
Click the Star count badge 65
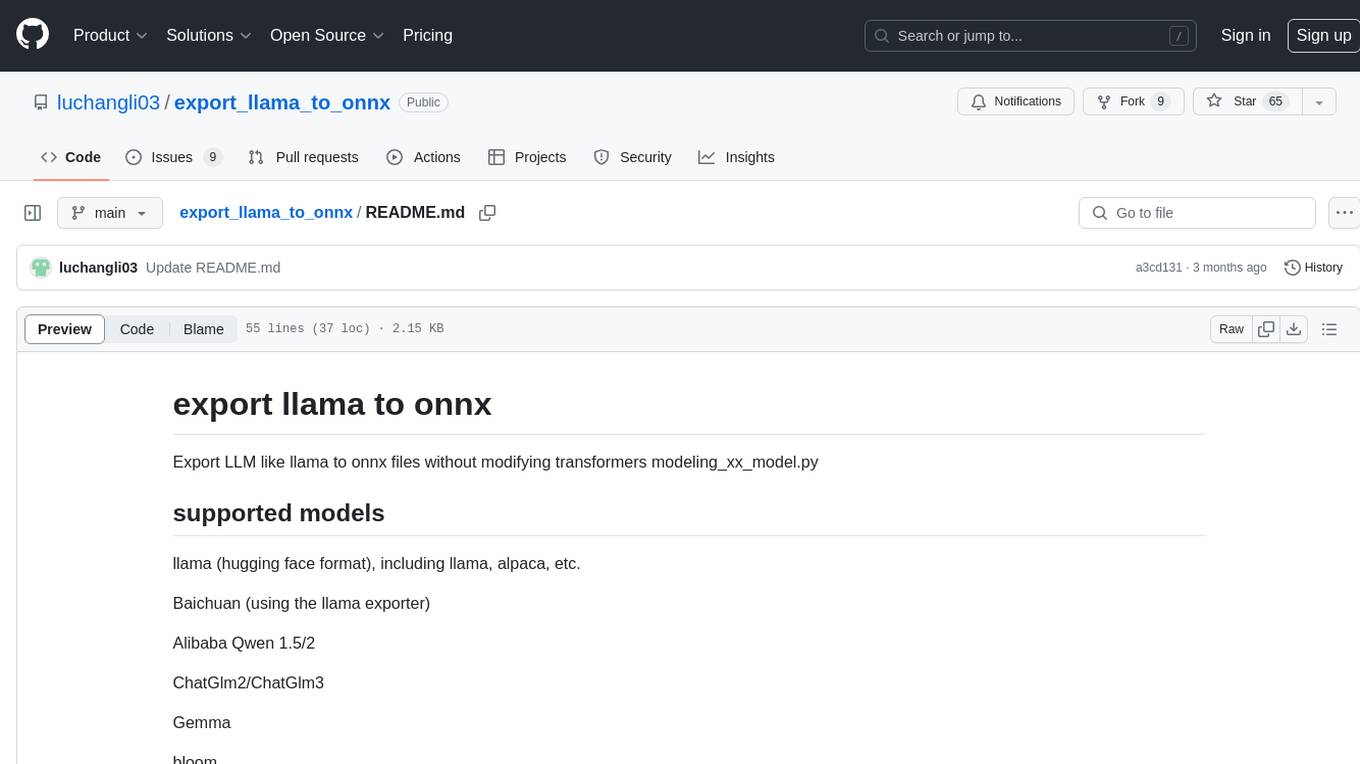point(1275,102)
